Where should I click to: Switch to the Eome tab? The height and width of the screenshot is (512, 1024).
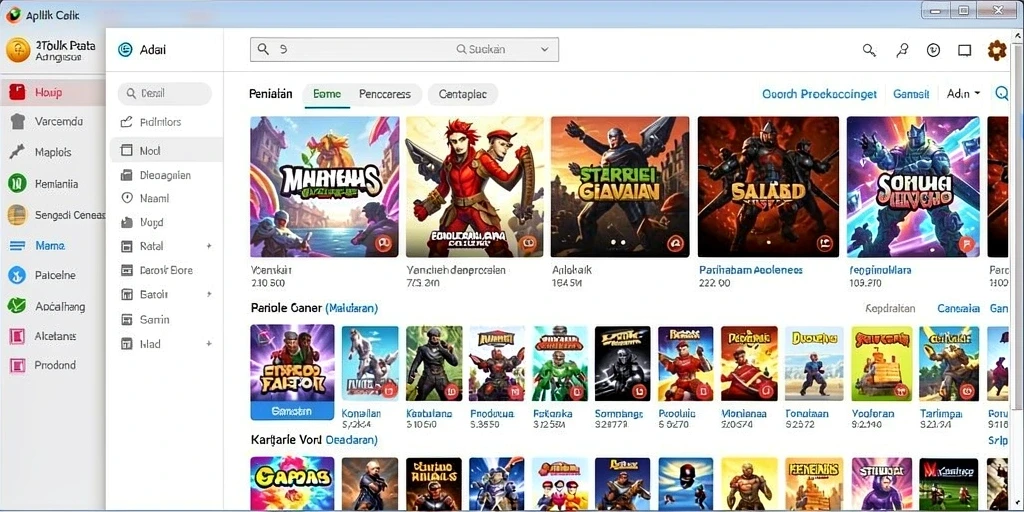[x=327, y=94]
